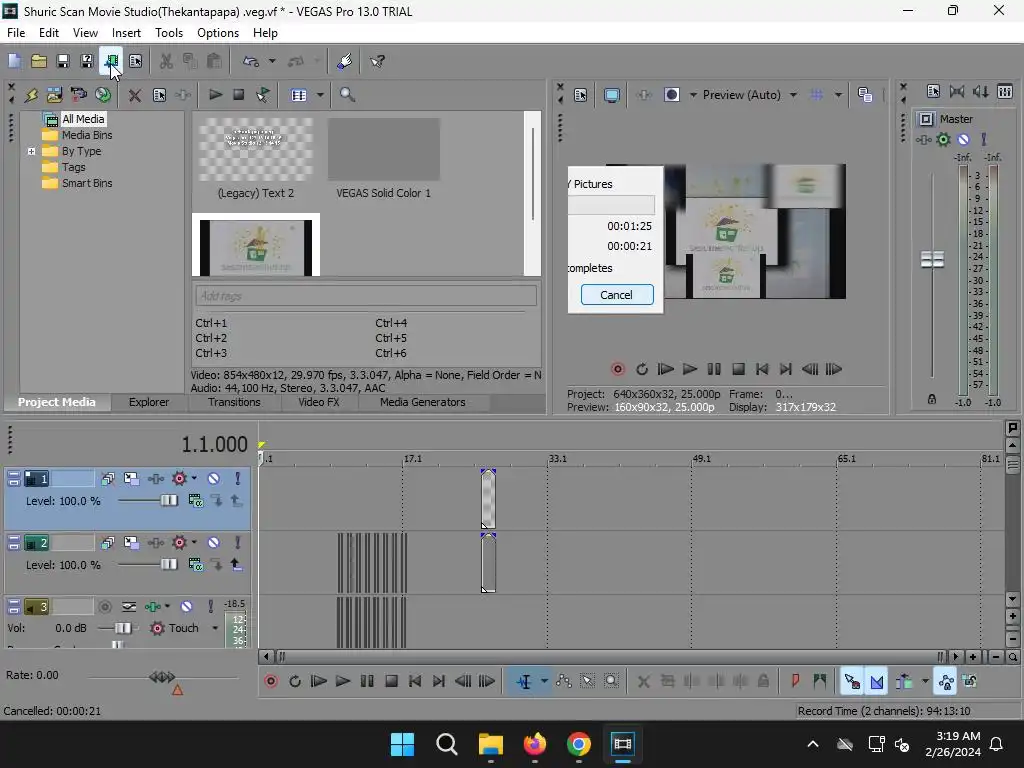Viewport: 1024px width, 768px height.
Task: Click the Render As toolbar icon
Action: click(x=111, y=61)
